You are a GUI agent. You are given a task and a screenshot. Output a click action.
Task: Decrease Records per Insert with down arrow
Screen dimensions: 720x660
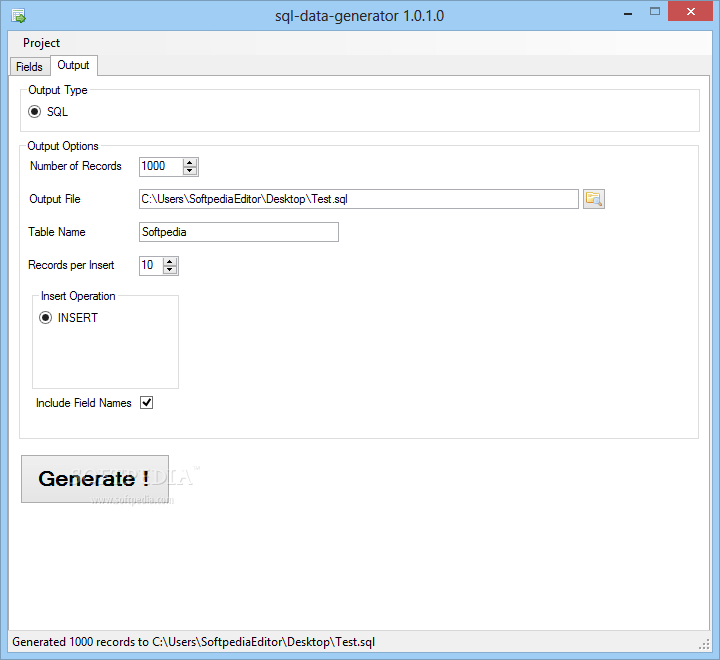click(170, 270)
